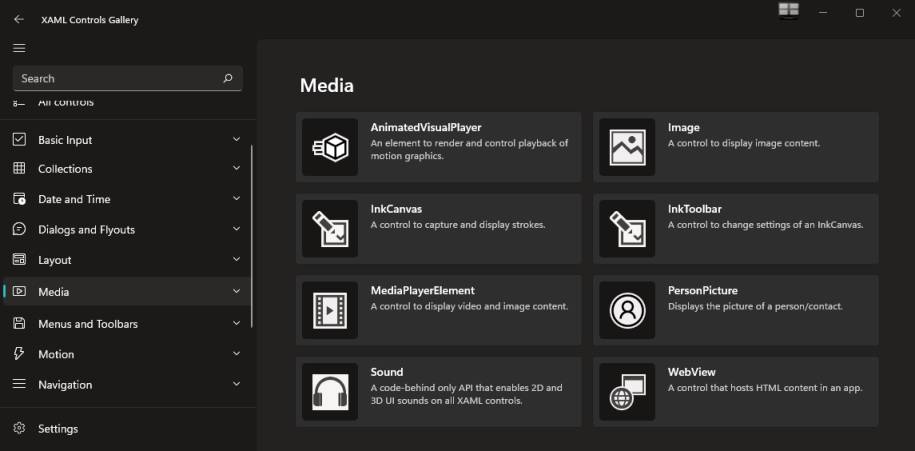This screenshot has height=451, width=915.
Task: Click the 'XAML Controls Gallery' title text
Action: coord(90,20)
